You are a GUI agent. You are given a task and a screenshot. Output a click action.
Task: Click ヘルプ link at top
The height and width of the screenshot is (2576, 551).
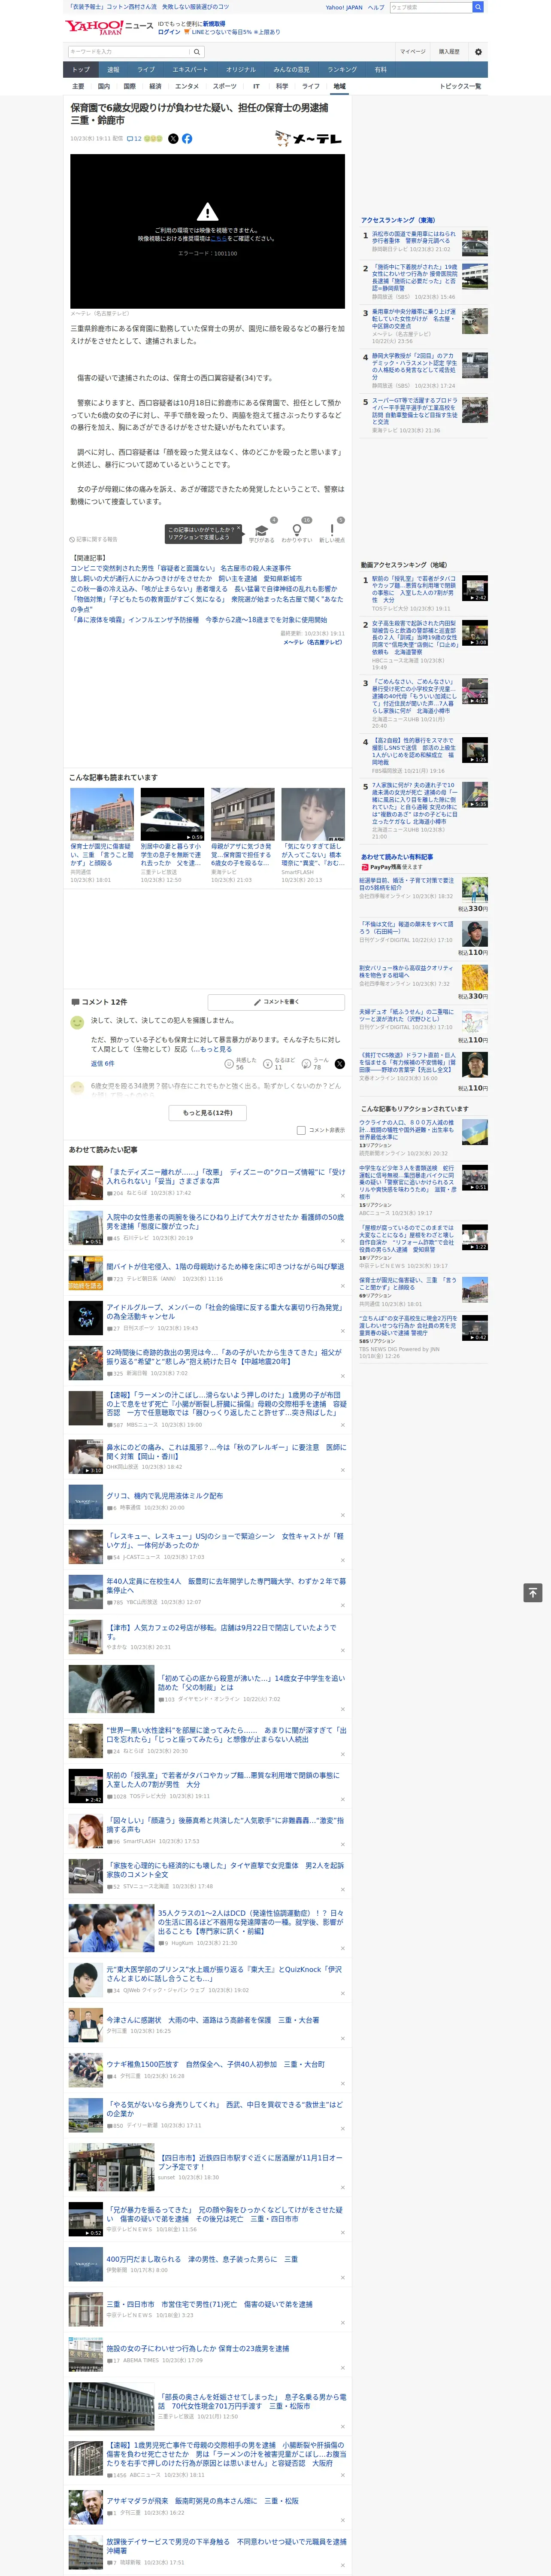click(x=376, y=7)
